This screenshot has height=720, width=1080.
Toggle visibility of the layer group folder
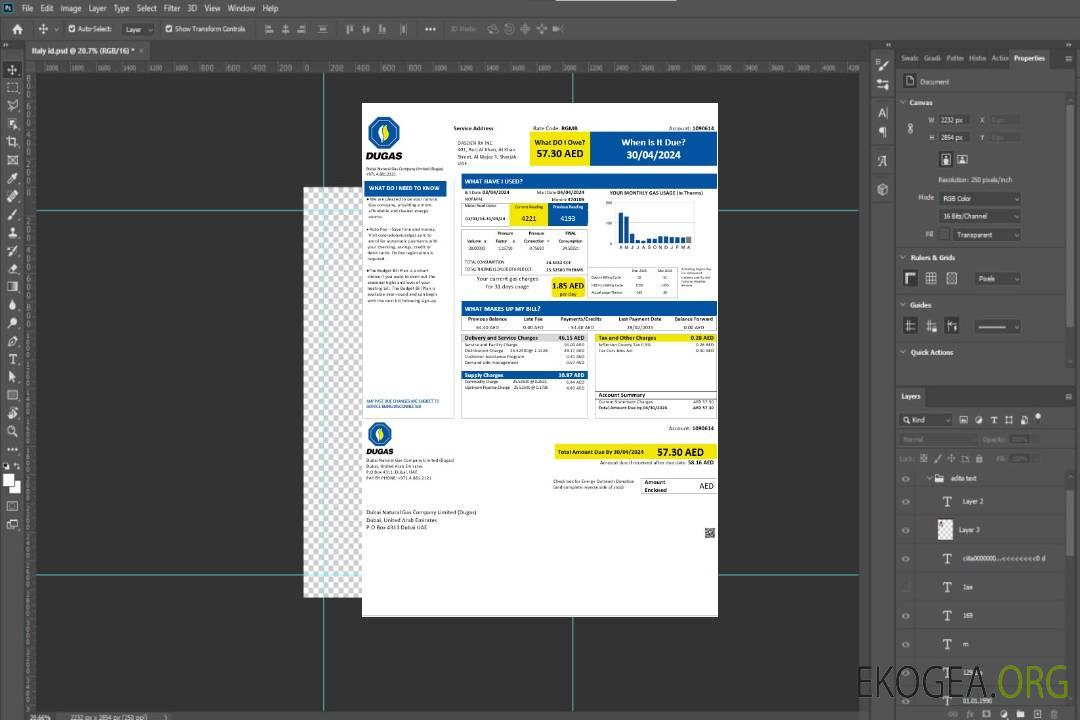(x=906, y=479)
